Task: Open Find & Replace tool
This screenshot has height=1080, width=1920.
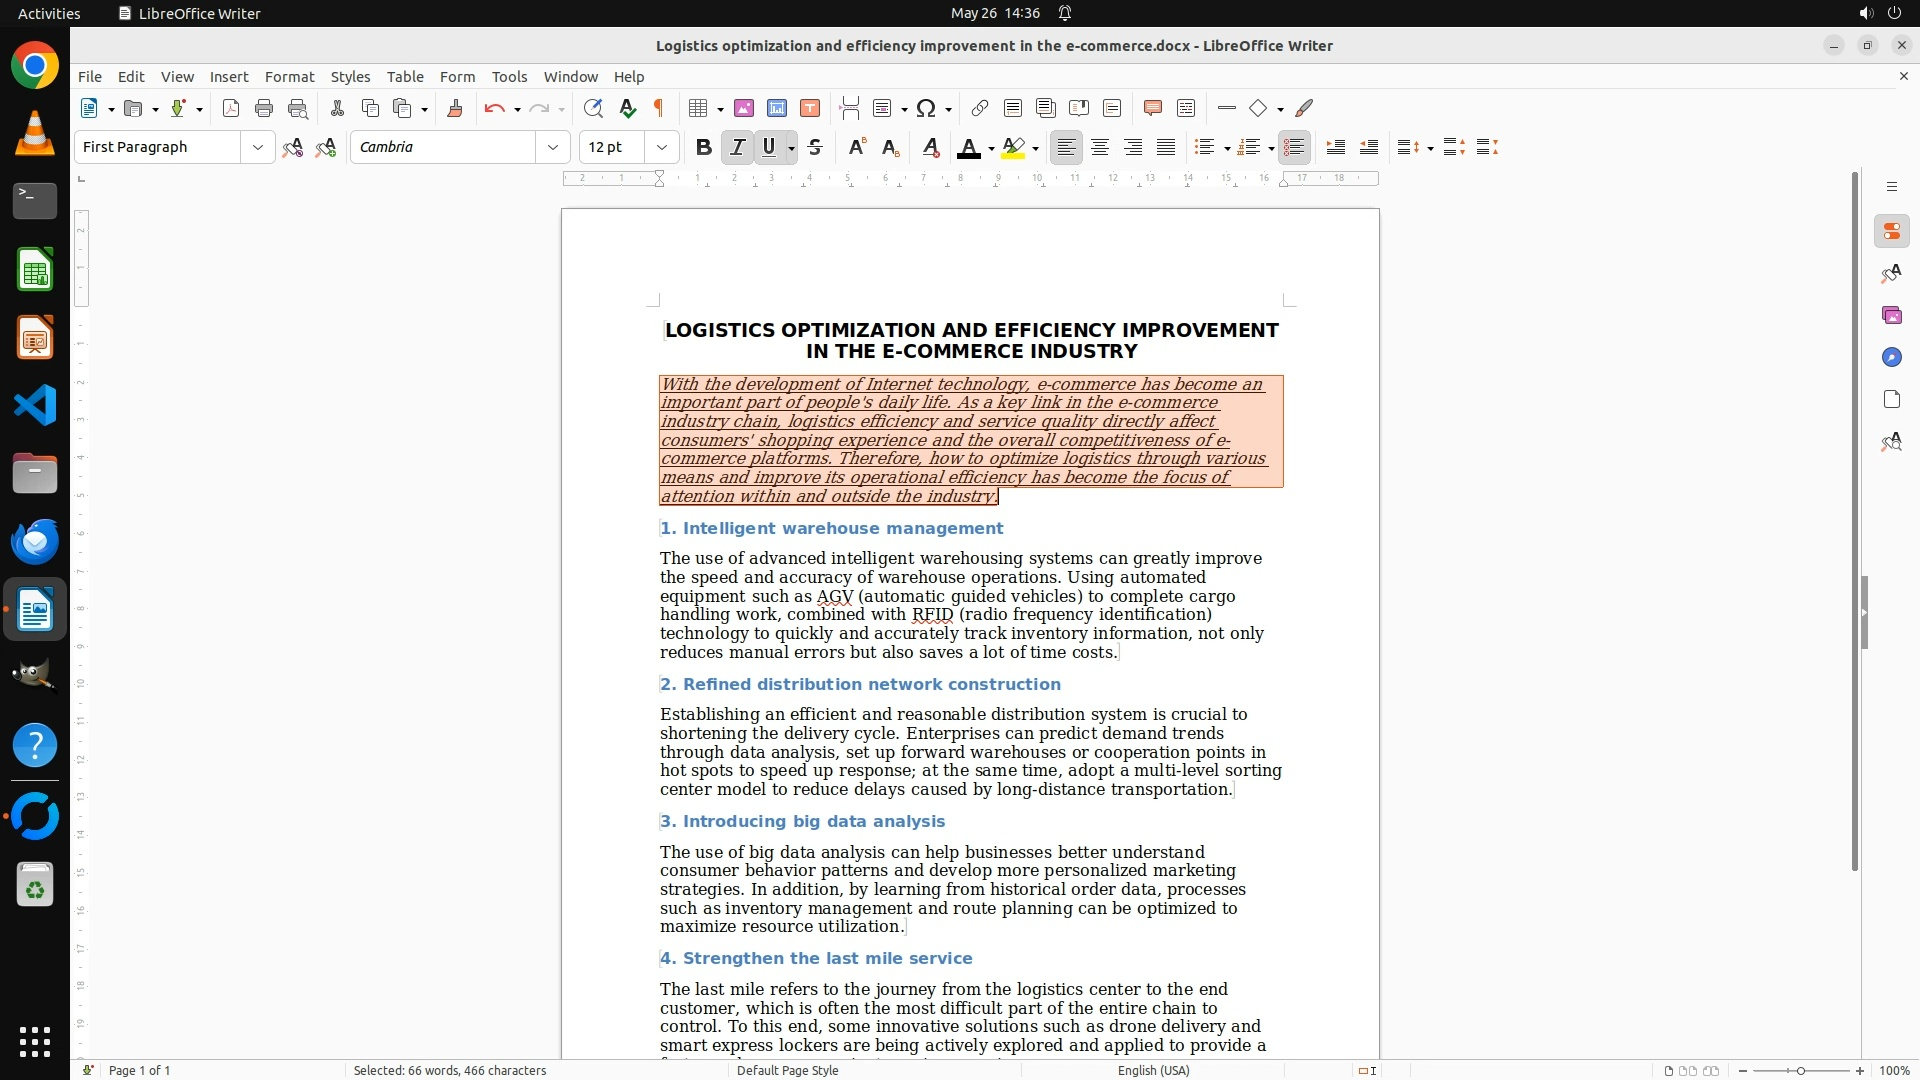Action: coord(593,108)
